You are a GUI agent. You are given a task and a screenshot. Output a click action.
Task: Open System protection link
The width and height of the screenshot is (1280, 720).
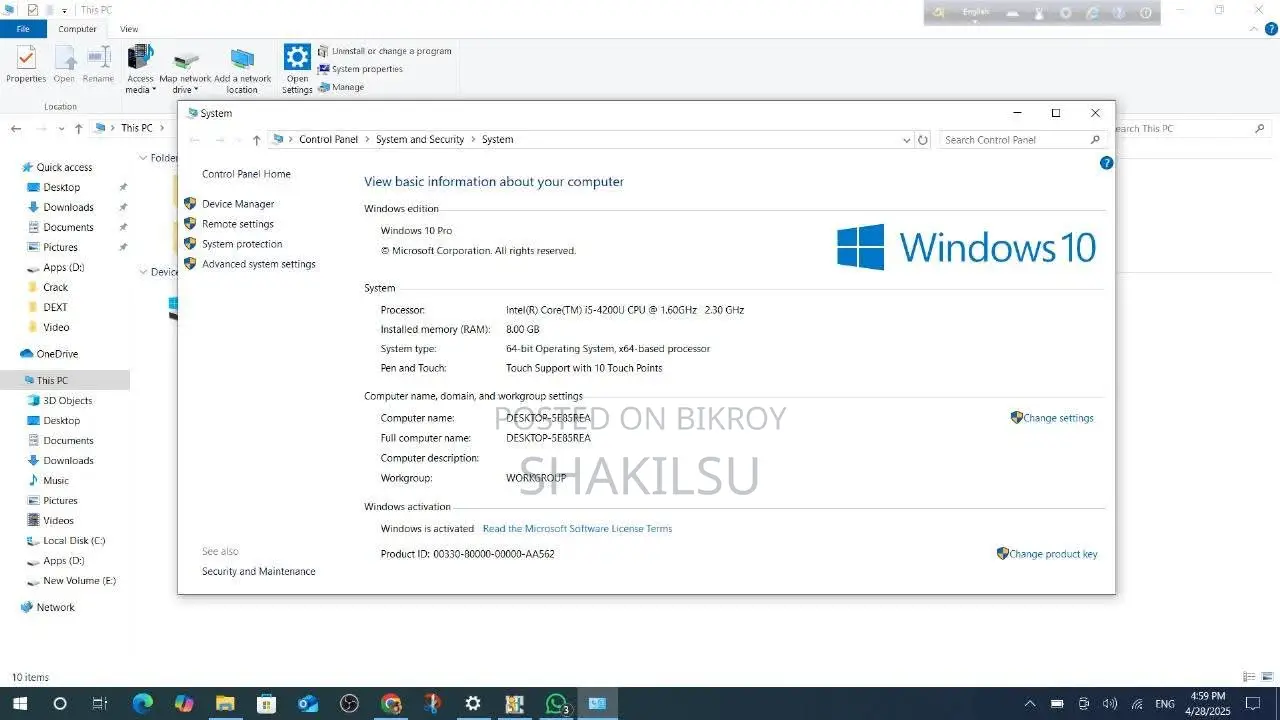pos(242,244)
